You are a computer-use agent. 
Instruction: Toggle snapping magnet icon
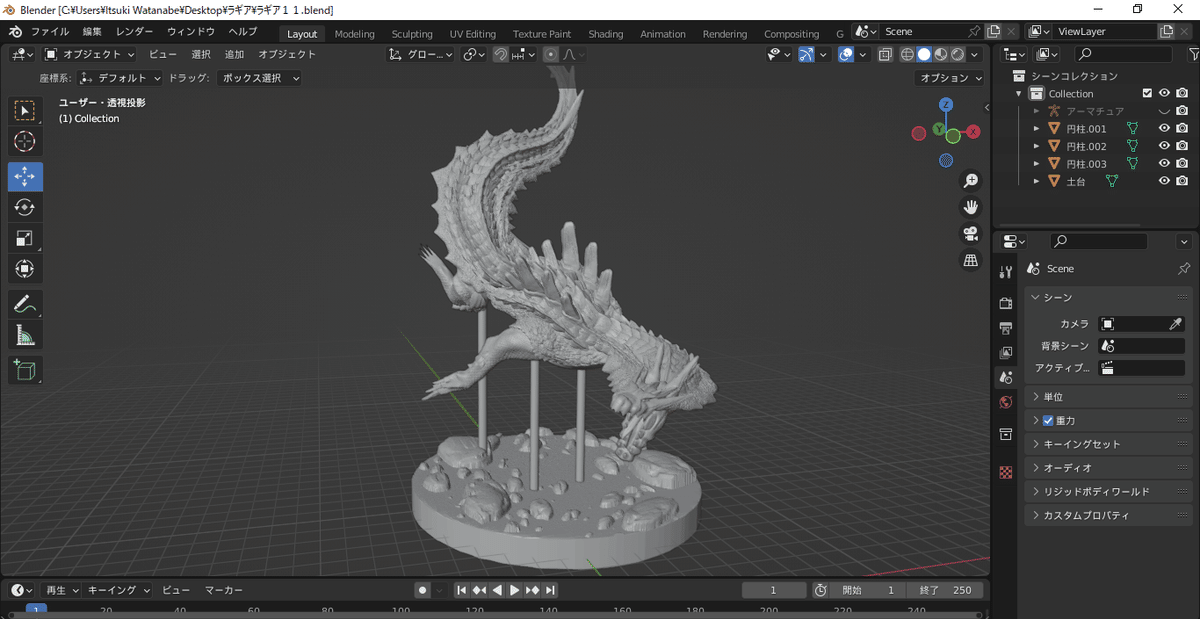[x=501, y=55]
